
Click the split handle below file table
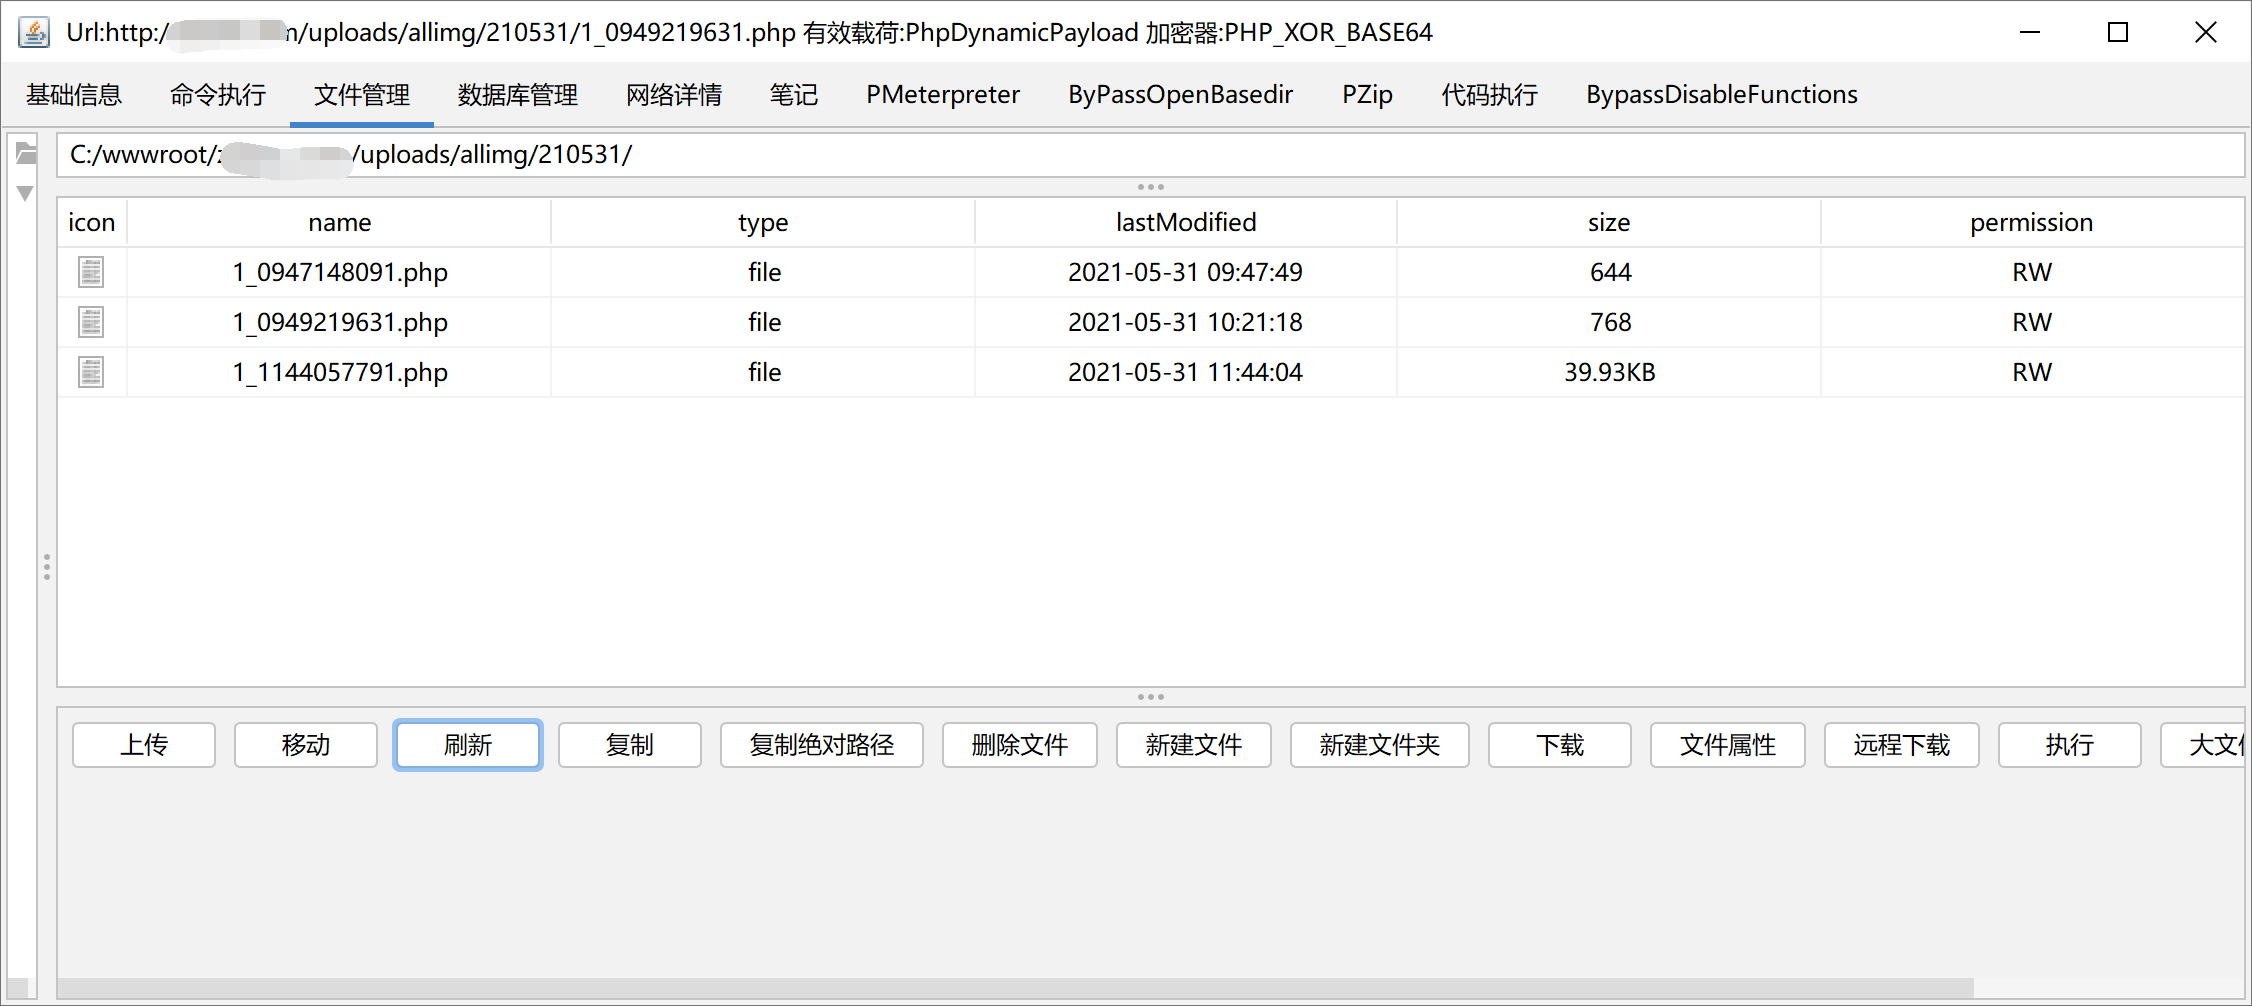1150,697
